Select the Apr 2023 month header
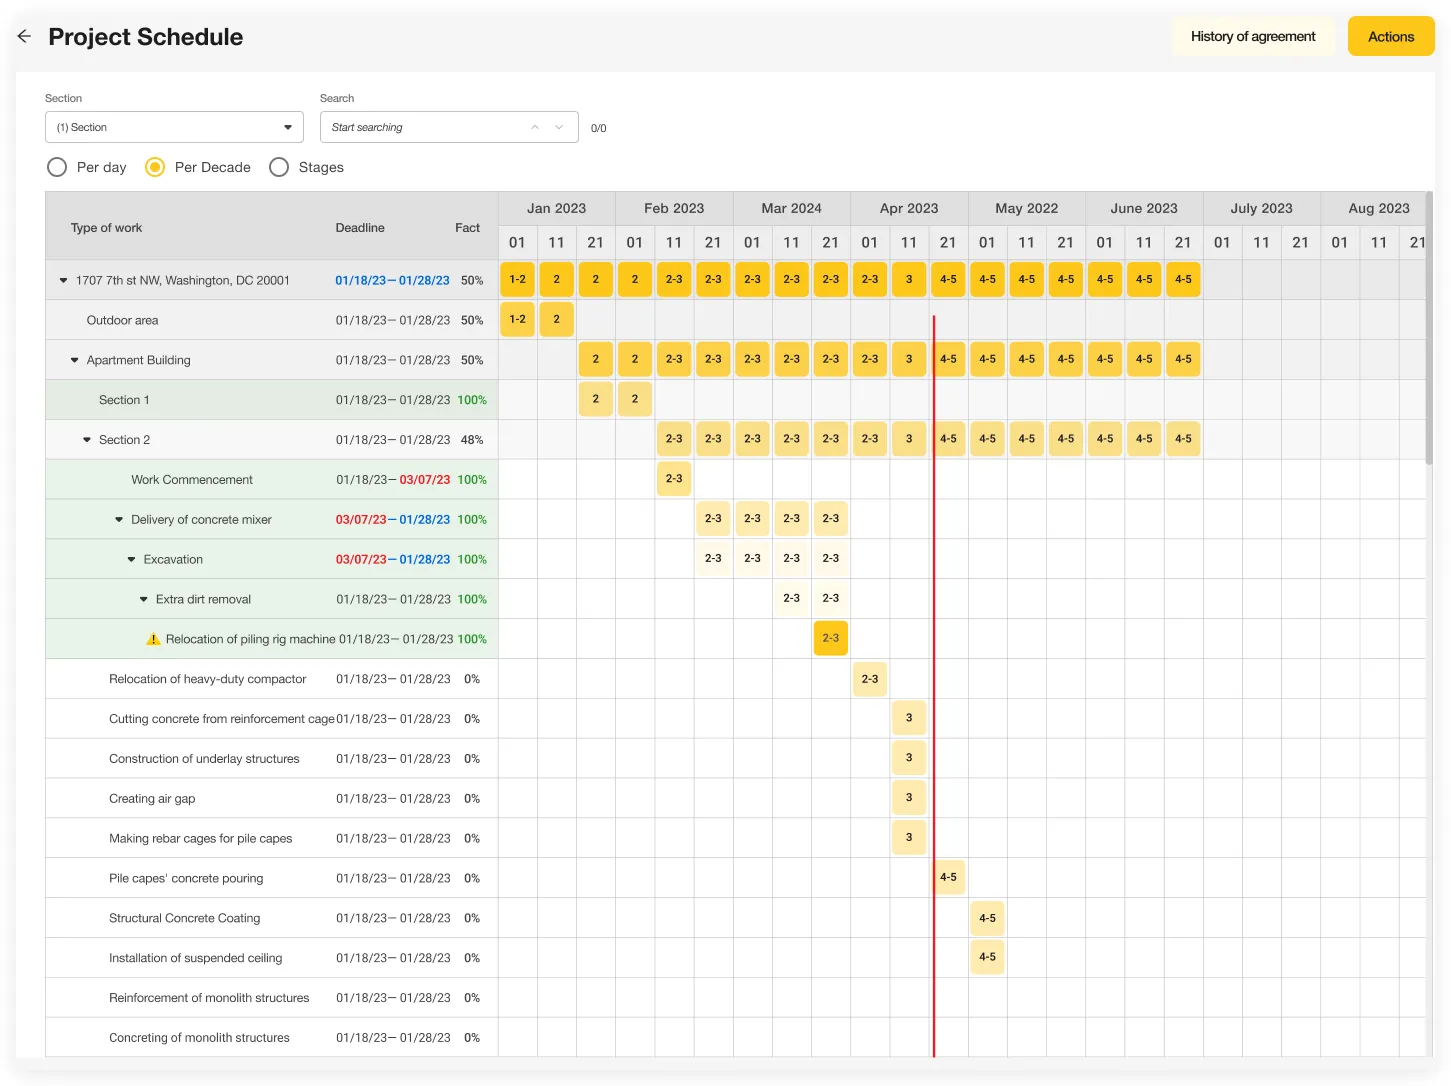1451x1086 pixels. [x=909, y=208]
